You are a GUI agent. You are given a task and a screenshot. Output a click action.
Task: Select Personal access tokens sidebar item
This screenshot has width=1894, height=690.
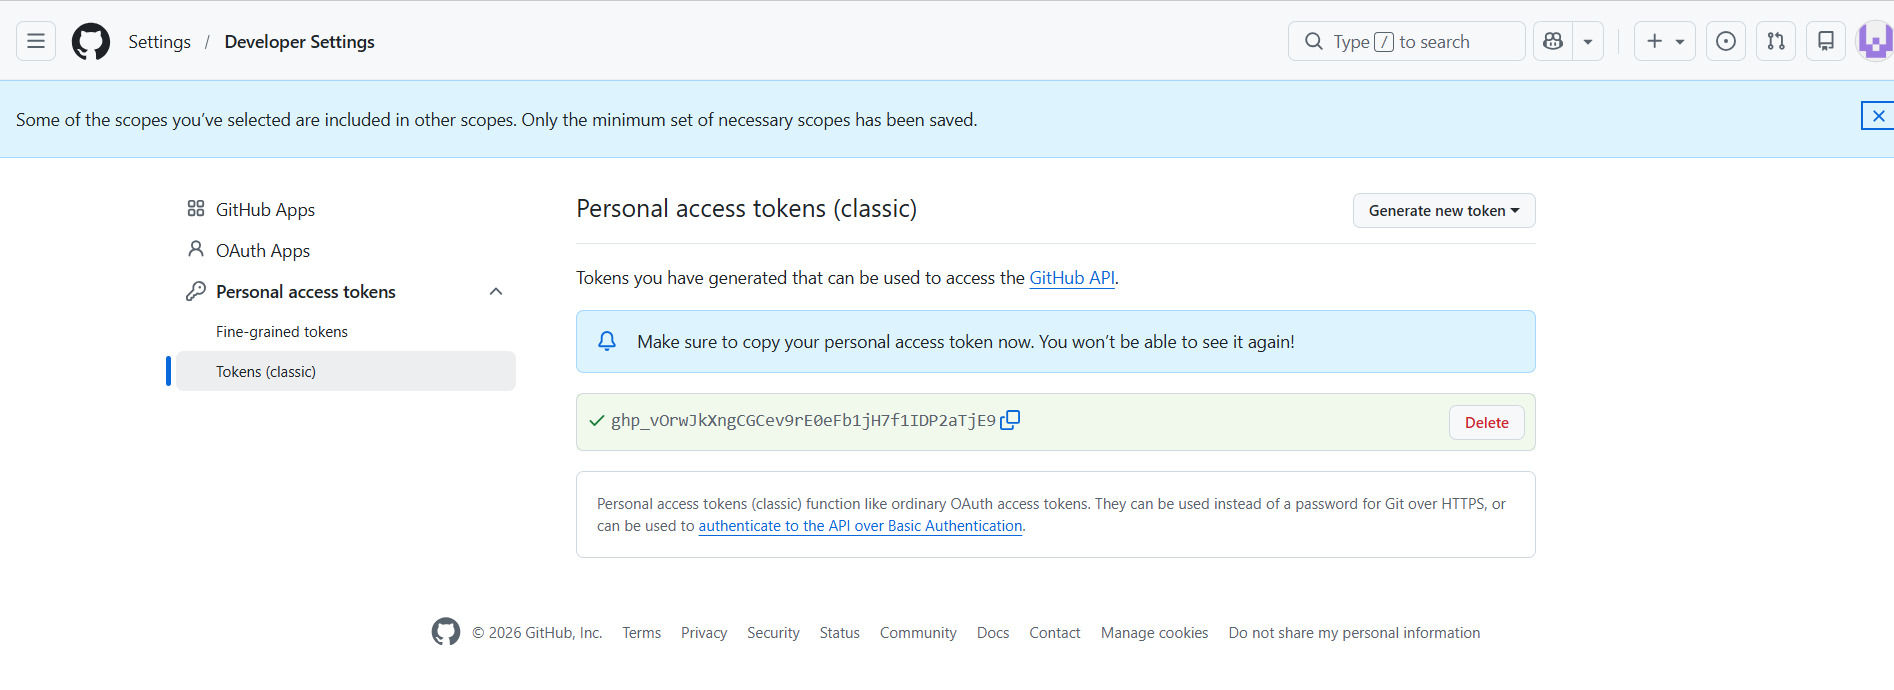click(306, 291)
